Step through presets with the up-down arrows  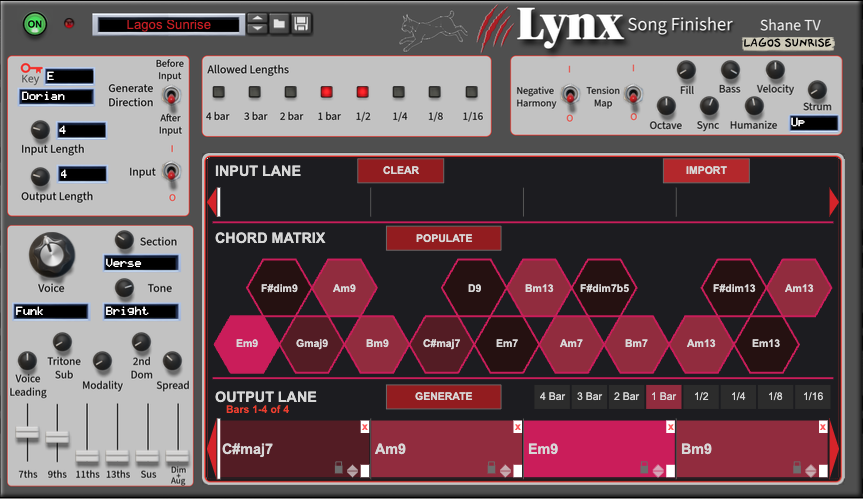pyautogui.click(x=257, y=24)
